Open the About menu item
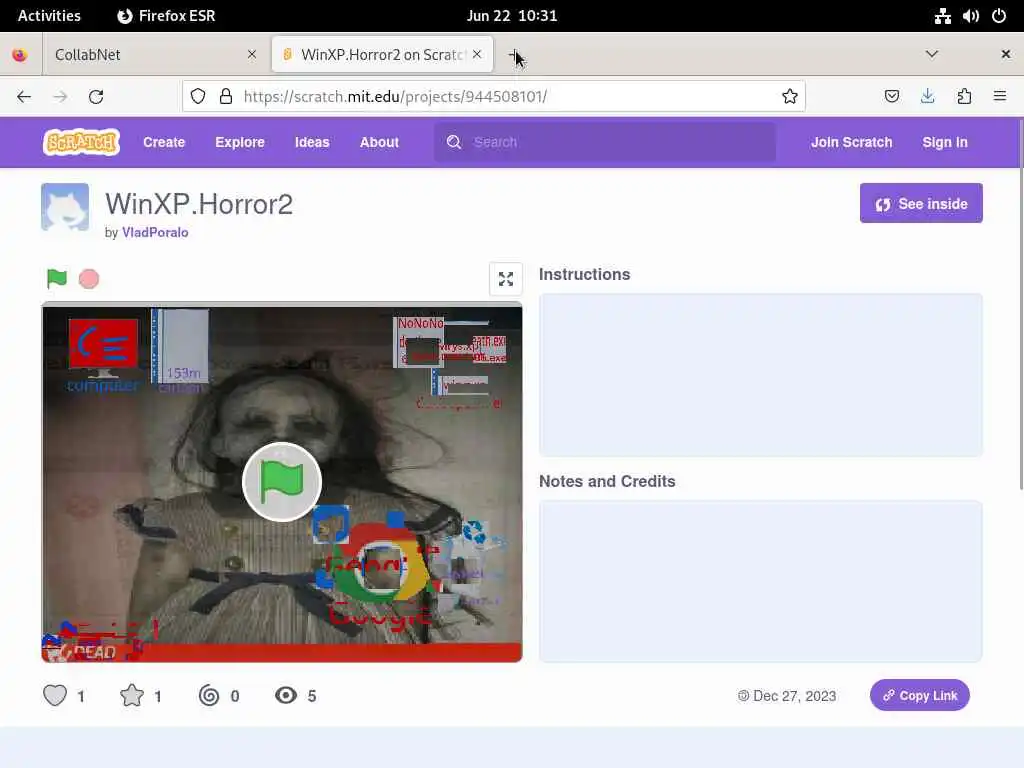 pos(379,142)
